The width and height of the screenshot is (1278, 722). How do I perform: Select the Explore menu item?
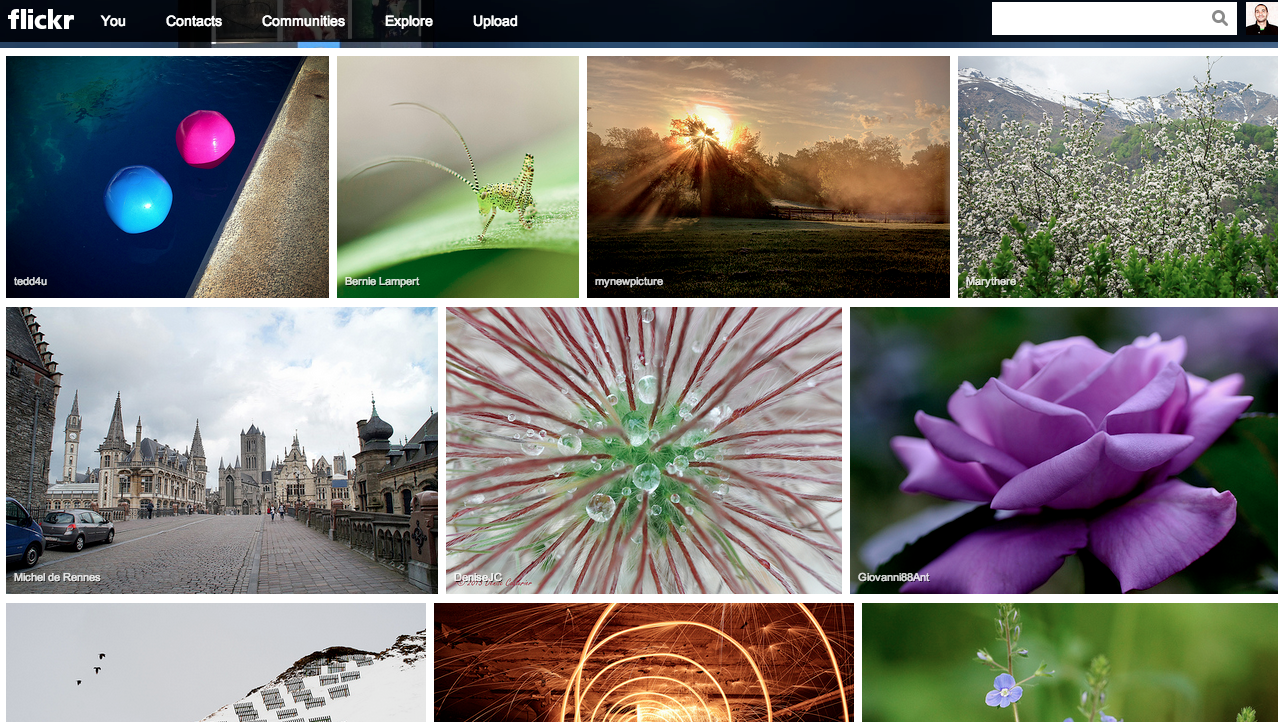pos(408,21)
